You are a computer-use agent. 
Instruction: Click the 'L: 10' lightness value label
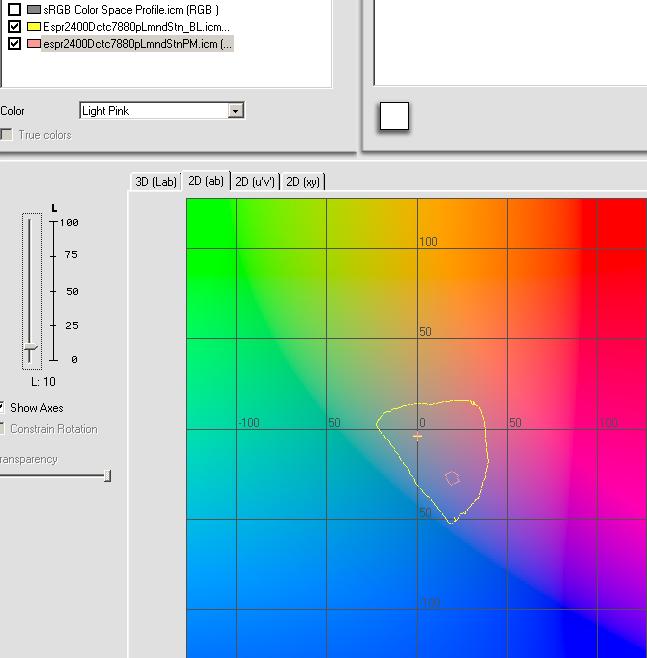(43, 381)
